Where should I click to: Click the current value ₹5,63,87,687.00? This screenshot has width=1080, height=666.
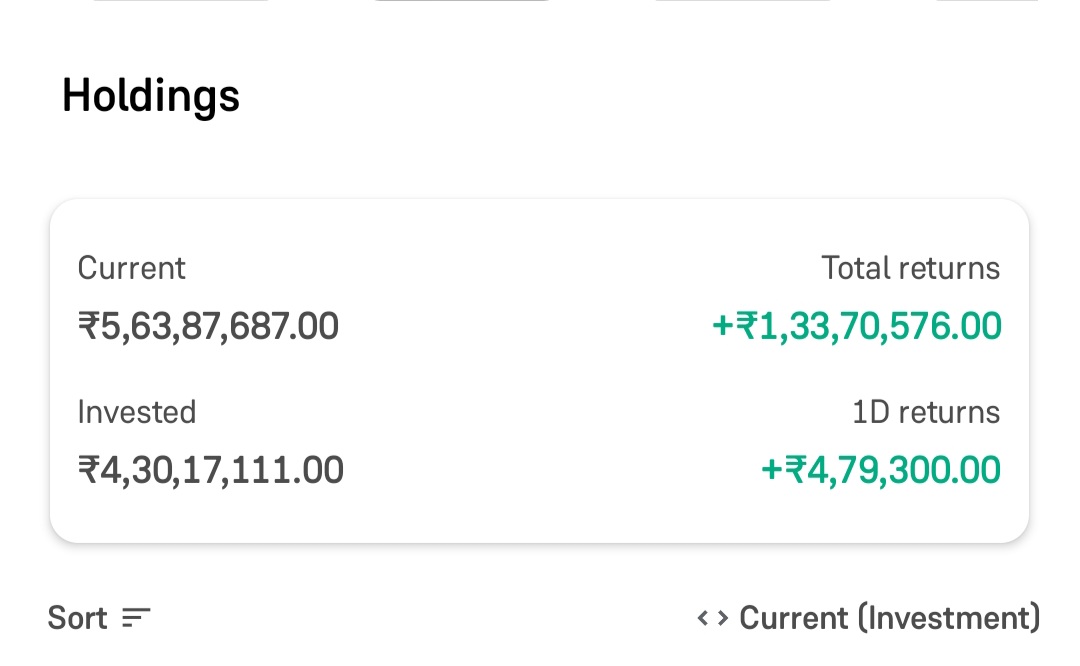coord(208,326)
